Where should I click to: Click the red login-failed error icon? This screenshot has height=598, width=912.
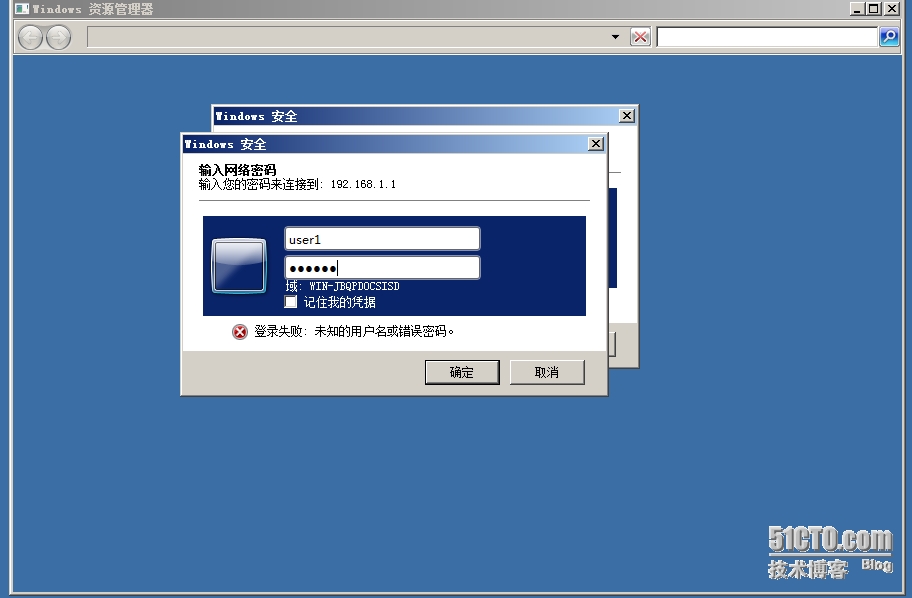tap(240, 332)
